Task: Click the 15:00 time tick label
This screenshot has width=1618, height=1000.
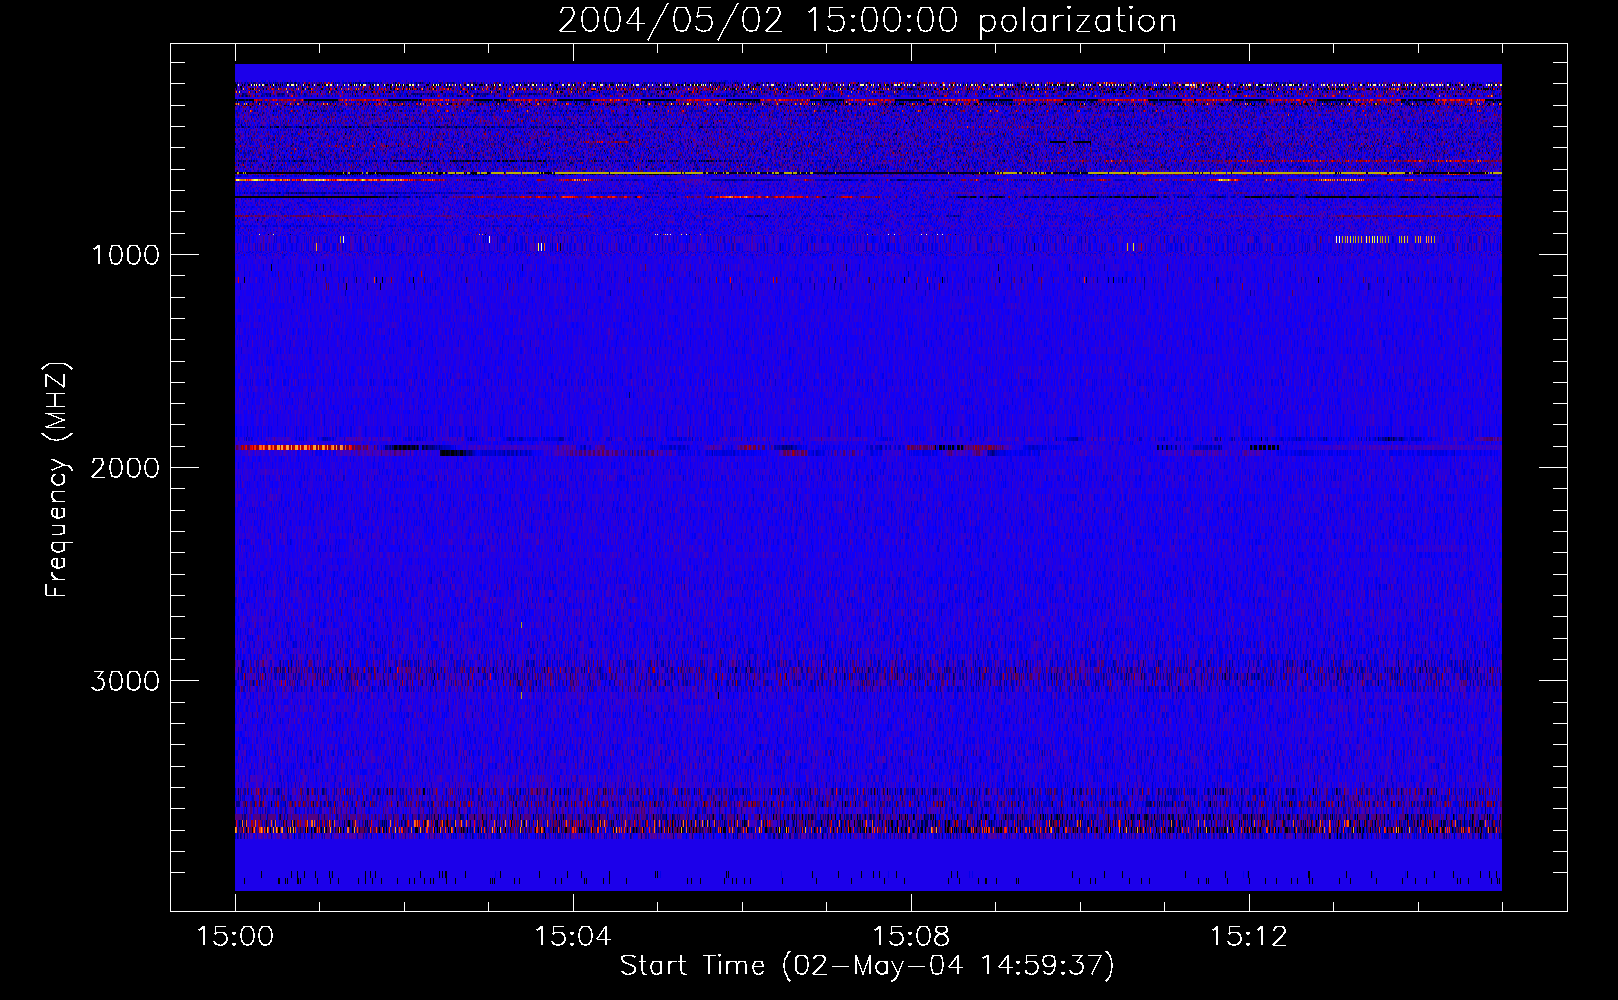Action: pos(235,937)
